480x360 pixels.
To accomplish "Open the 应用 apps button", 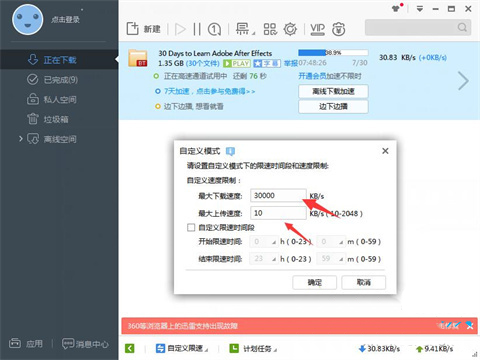I will [26, 343].
